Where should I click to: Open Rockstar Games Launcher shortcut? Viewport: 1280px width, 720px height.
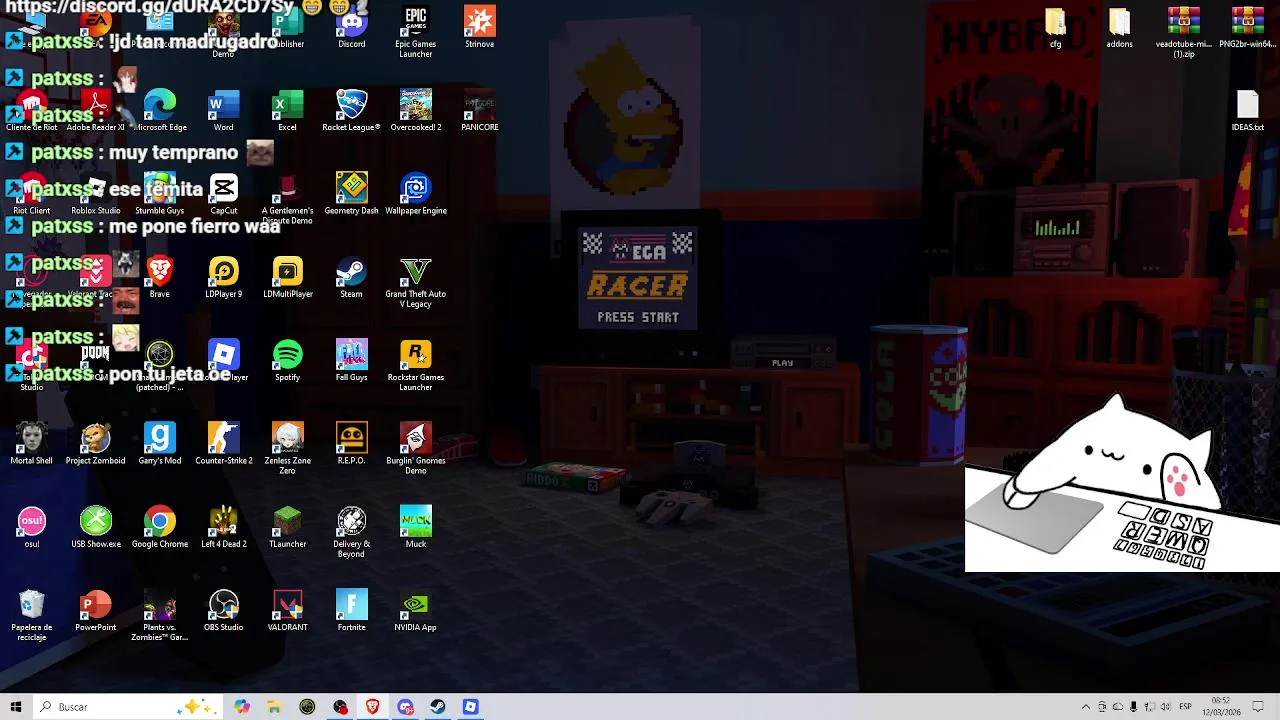pyautogui.click(x=415, y=365)
